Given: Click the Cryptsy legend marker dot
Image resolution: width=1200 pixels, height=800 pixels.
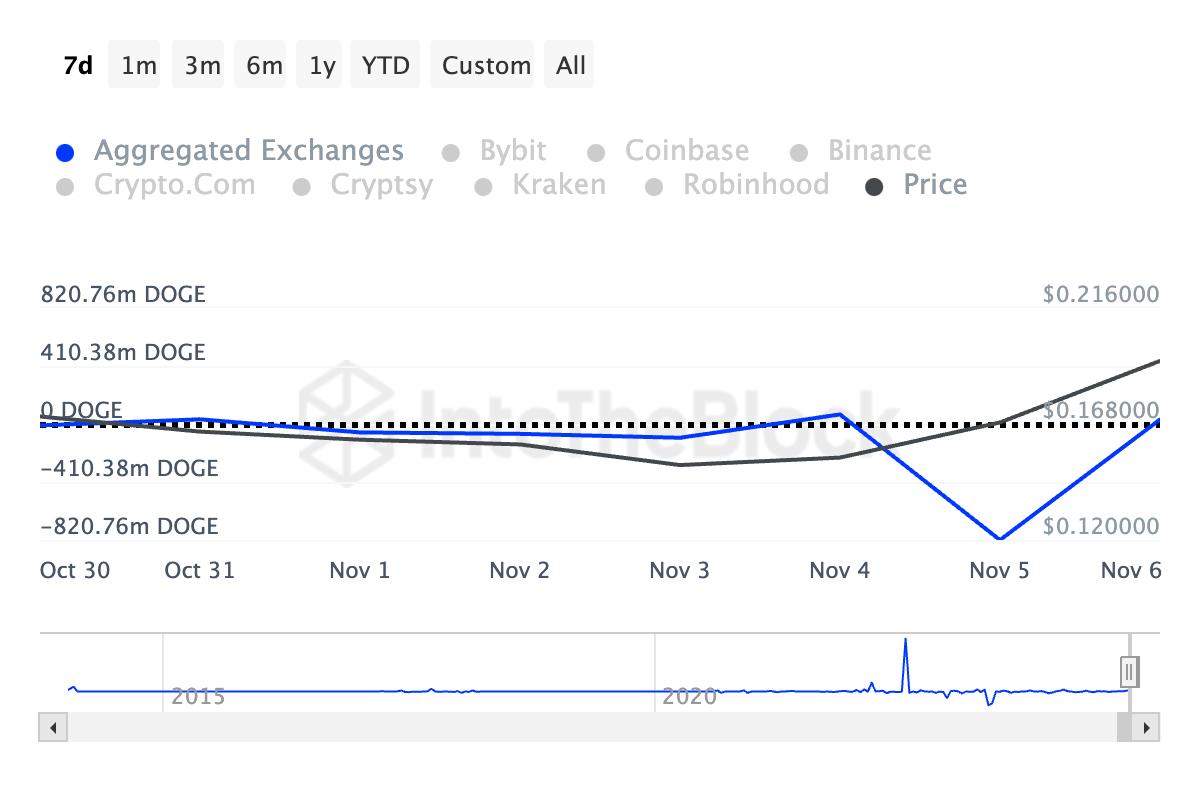Looking at the screenshot, I should click(x=302, y=187).
